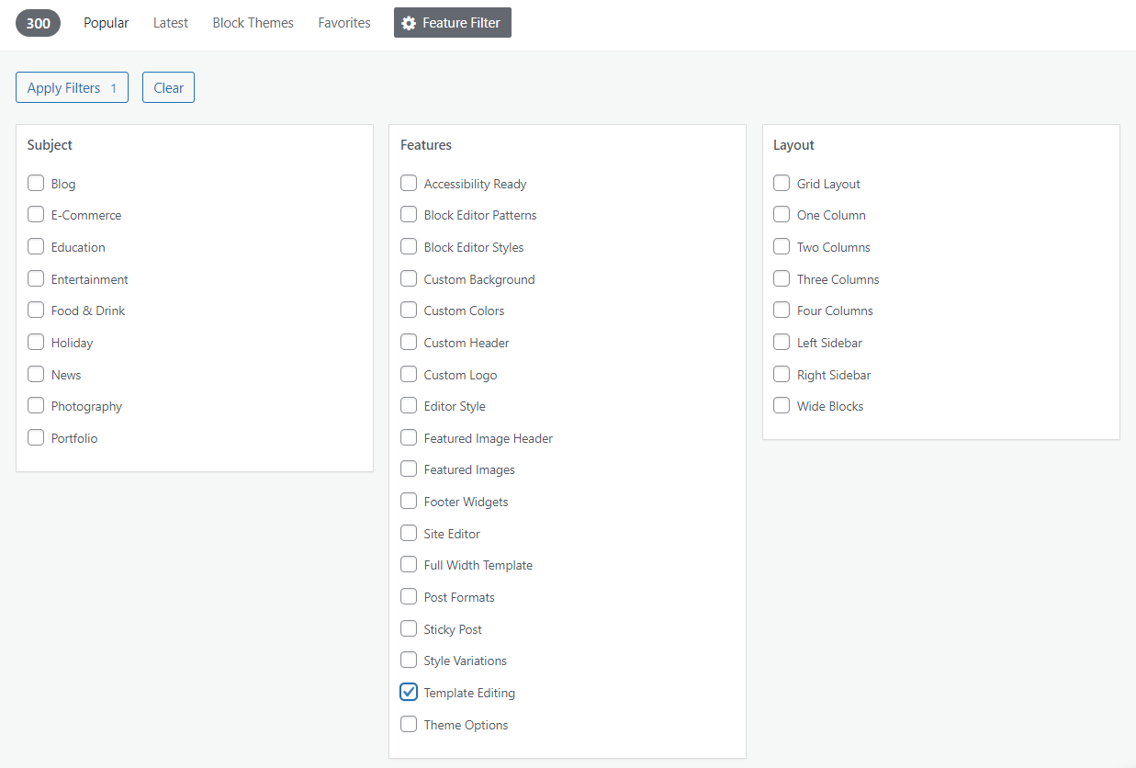Clear all selected filters
The width and height of the screenshot is (1136, 768).
[168, 87]
